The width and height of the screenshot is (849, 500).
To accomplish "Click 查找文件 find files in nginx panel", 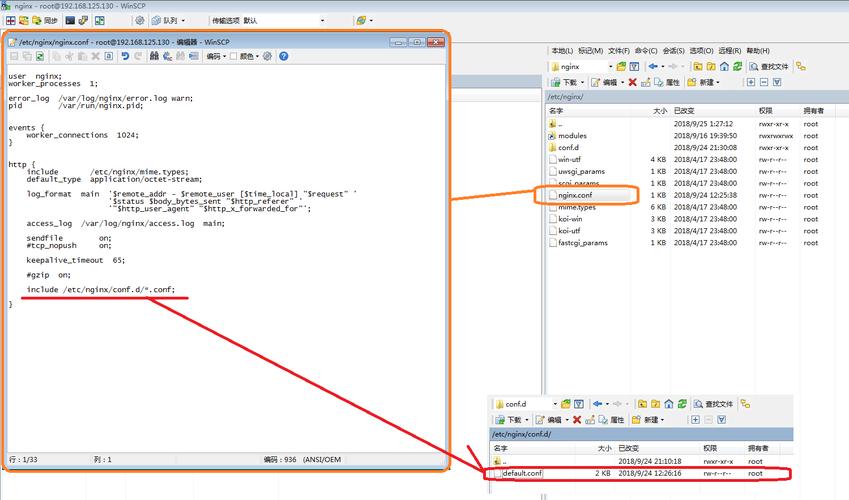I will coord(769,67).
